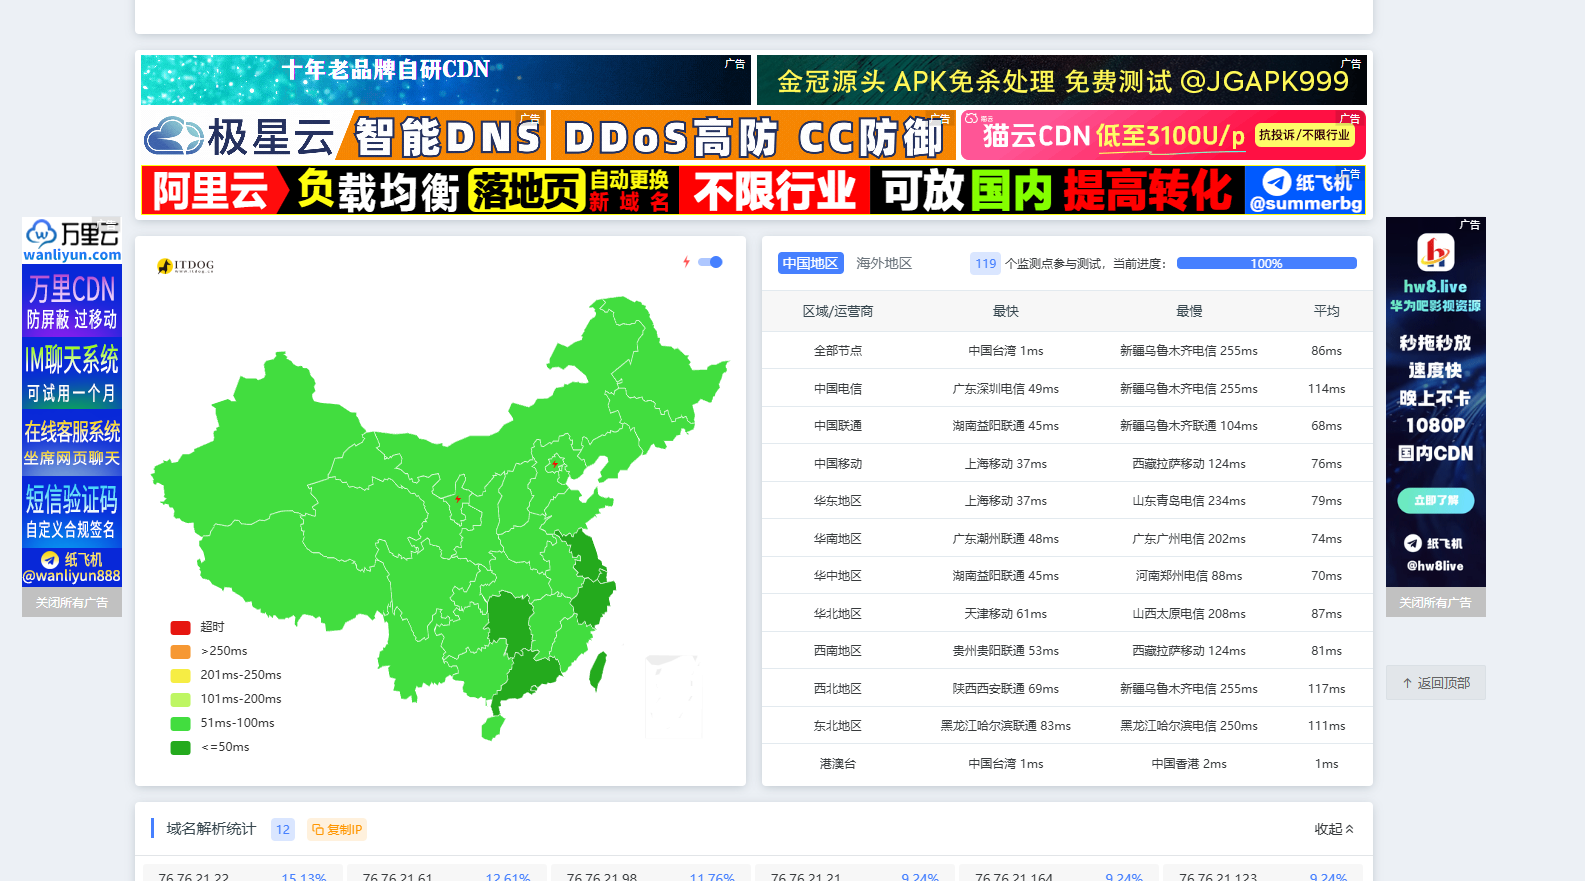Select the 华南地区 row label
The height and width of the screenshot is (881, 1585).
click(x=838, y=539)
